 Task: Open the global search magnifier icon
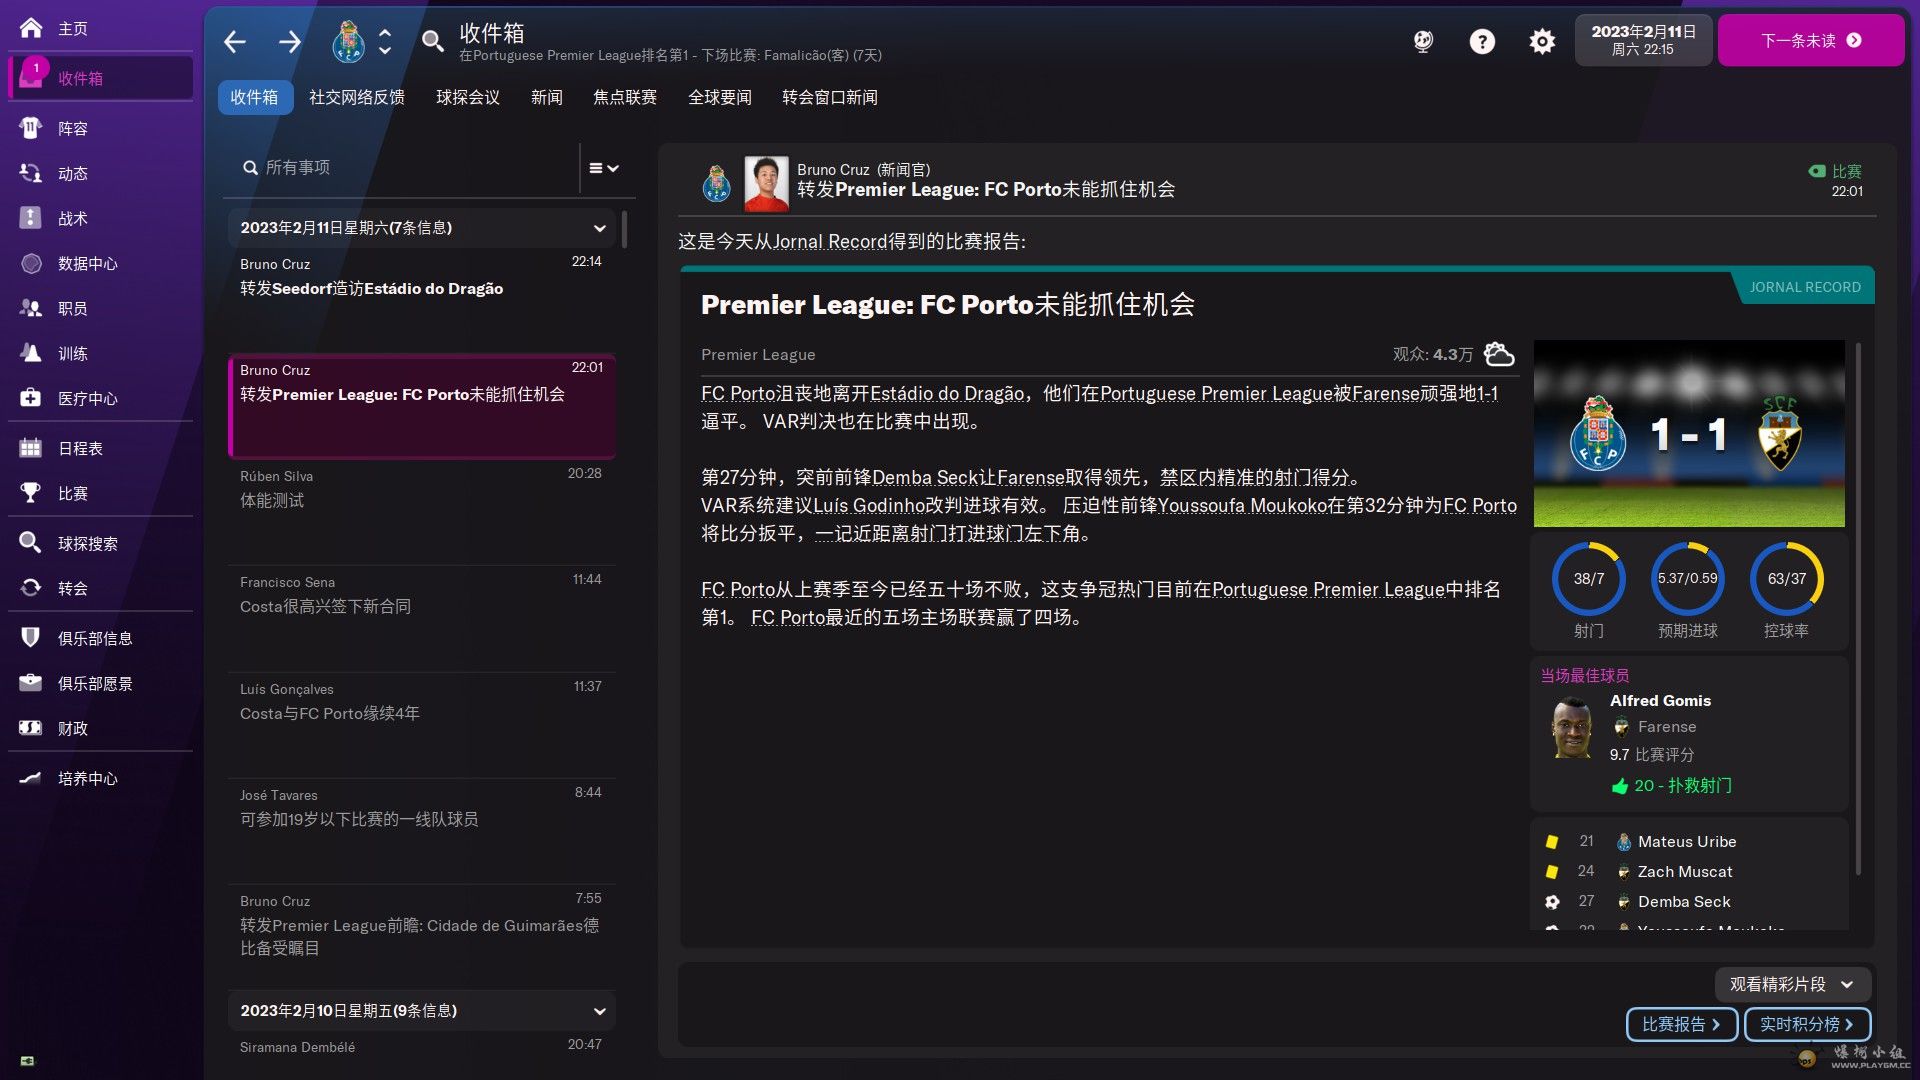[432, 41]
